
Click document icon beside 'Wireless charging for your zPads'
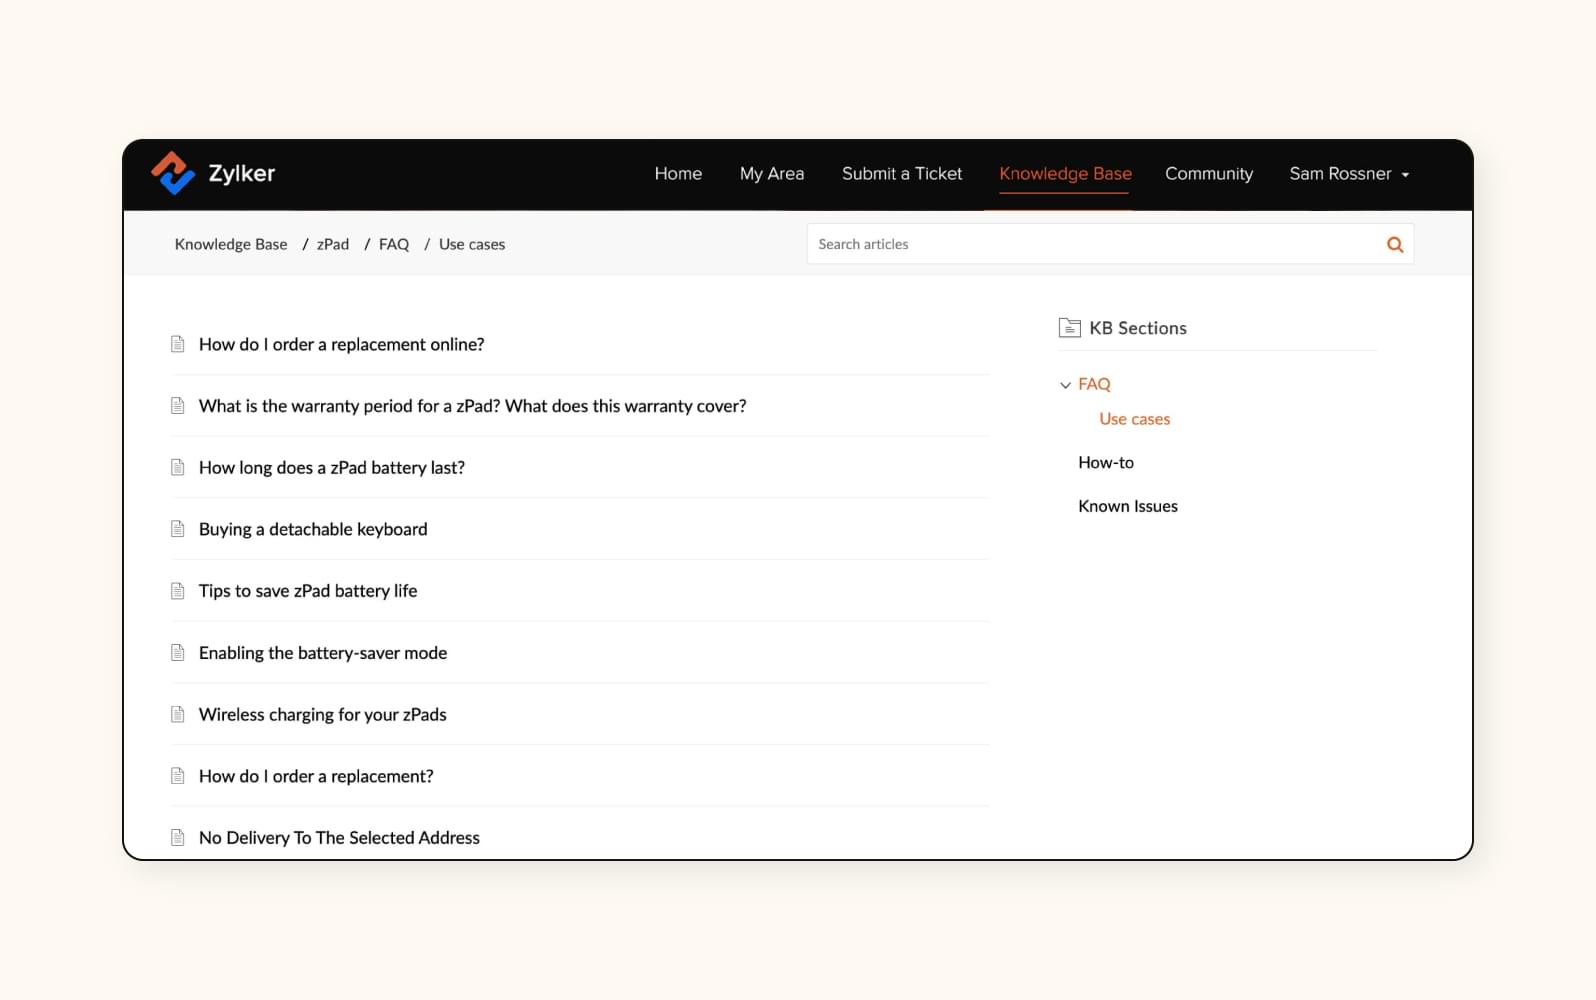click(178, 714)
